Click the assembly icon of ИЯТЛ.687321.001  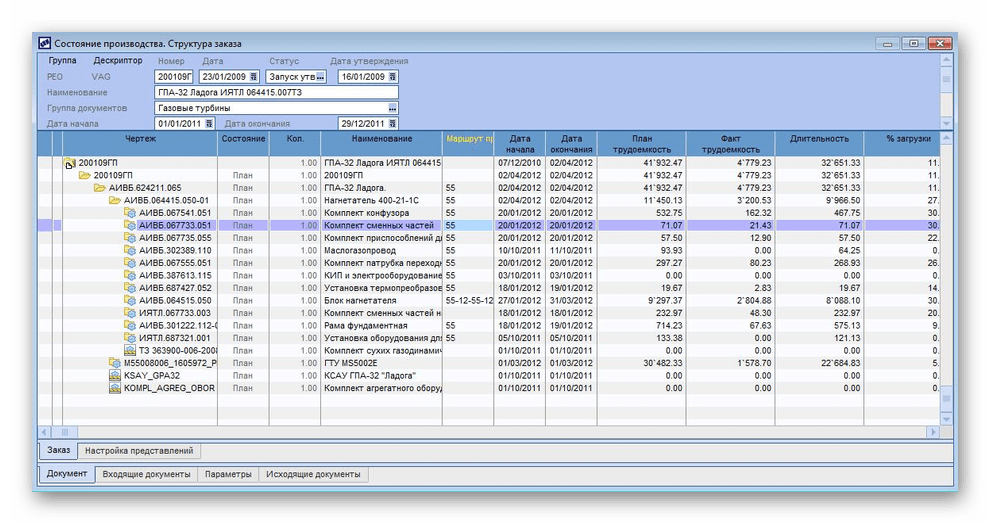tap(130, 338)
